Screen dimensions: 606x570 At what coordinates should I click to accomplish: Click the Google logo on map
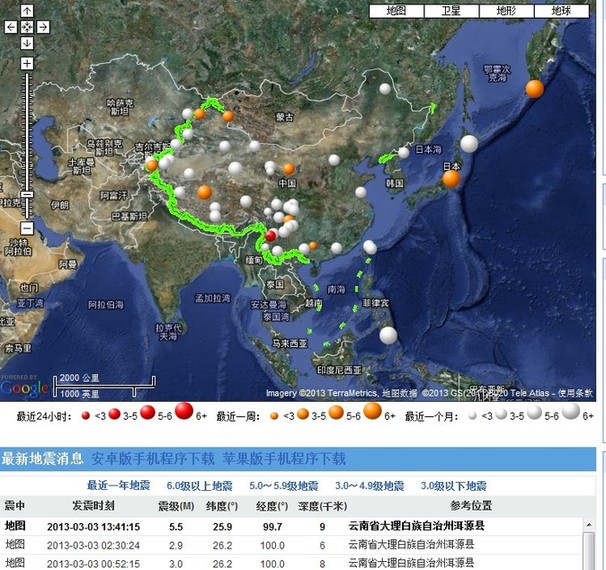pyautogui.click(x=24, y=388)
